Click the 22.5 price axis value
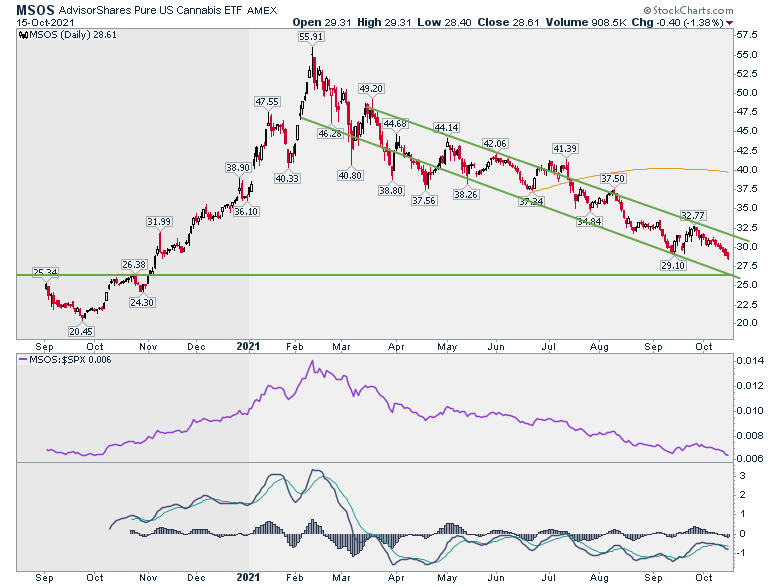 click(747, 304)
